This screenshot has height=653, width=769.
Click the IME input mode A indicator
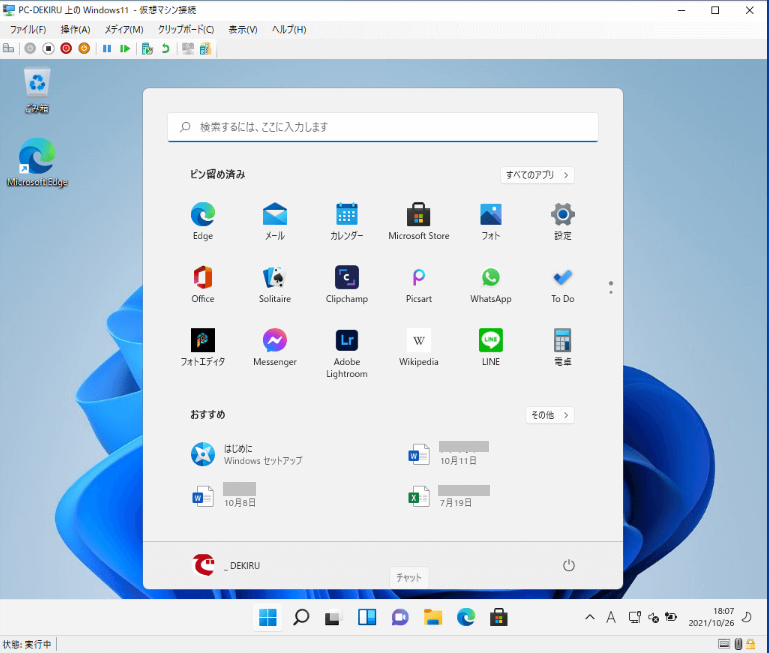pyautogui.click(x=611, y=617)
